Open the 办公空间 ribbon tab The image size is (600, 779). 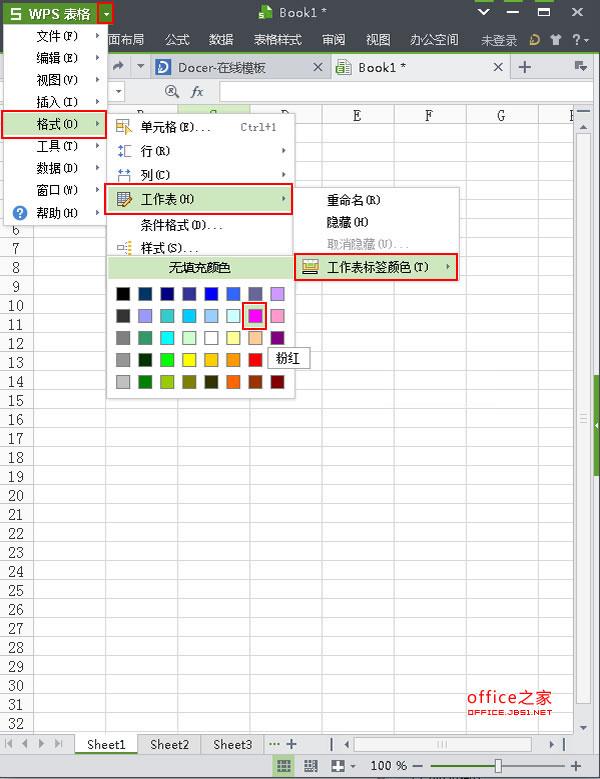tap(434, 40)
